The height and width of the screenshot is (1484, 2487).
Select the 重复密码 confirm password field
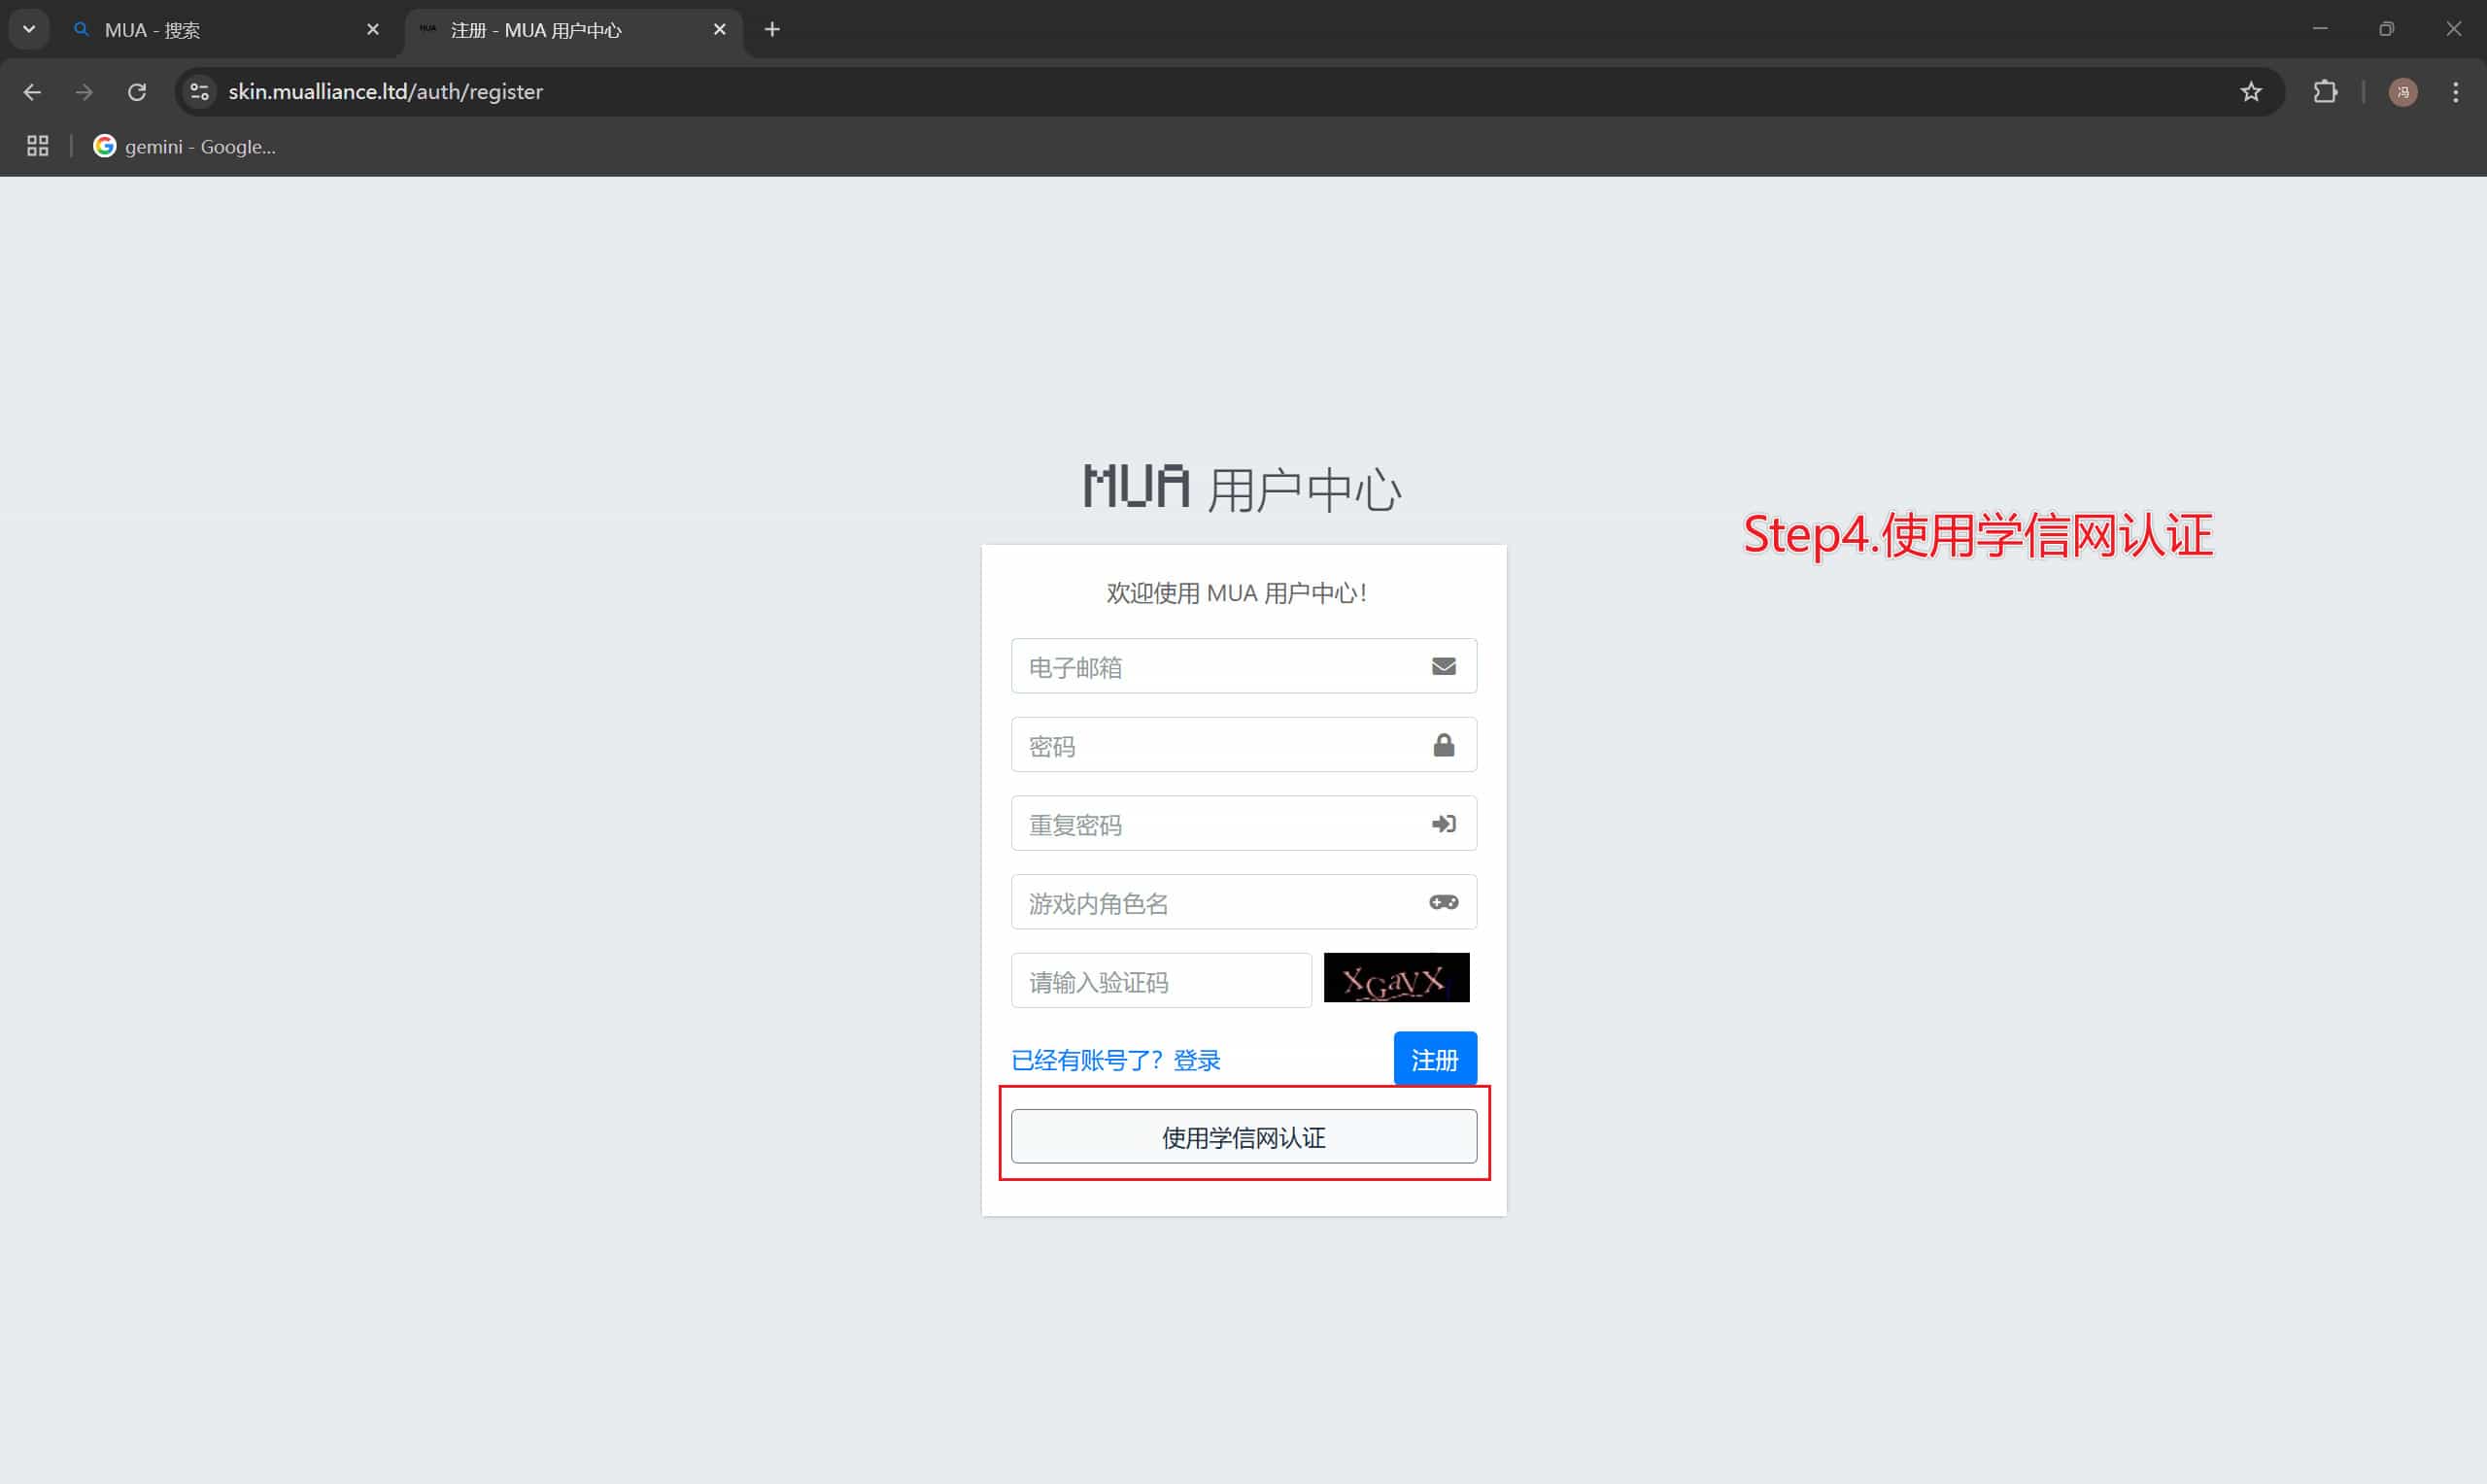coord(1243,824)
